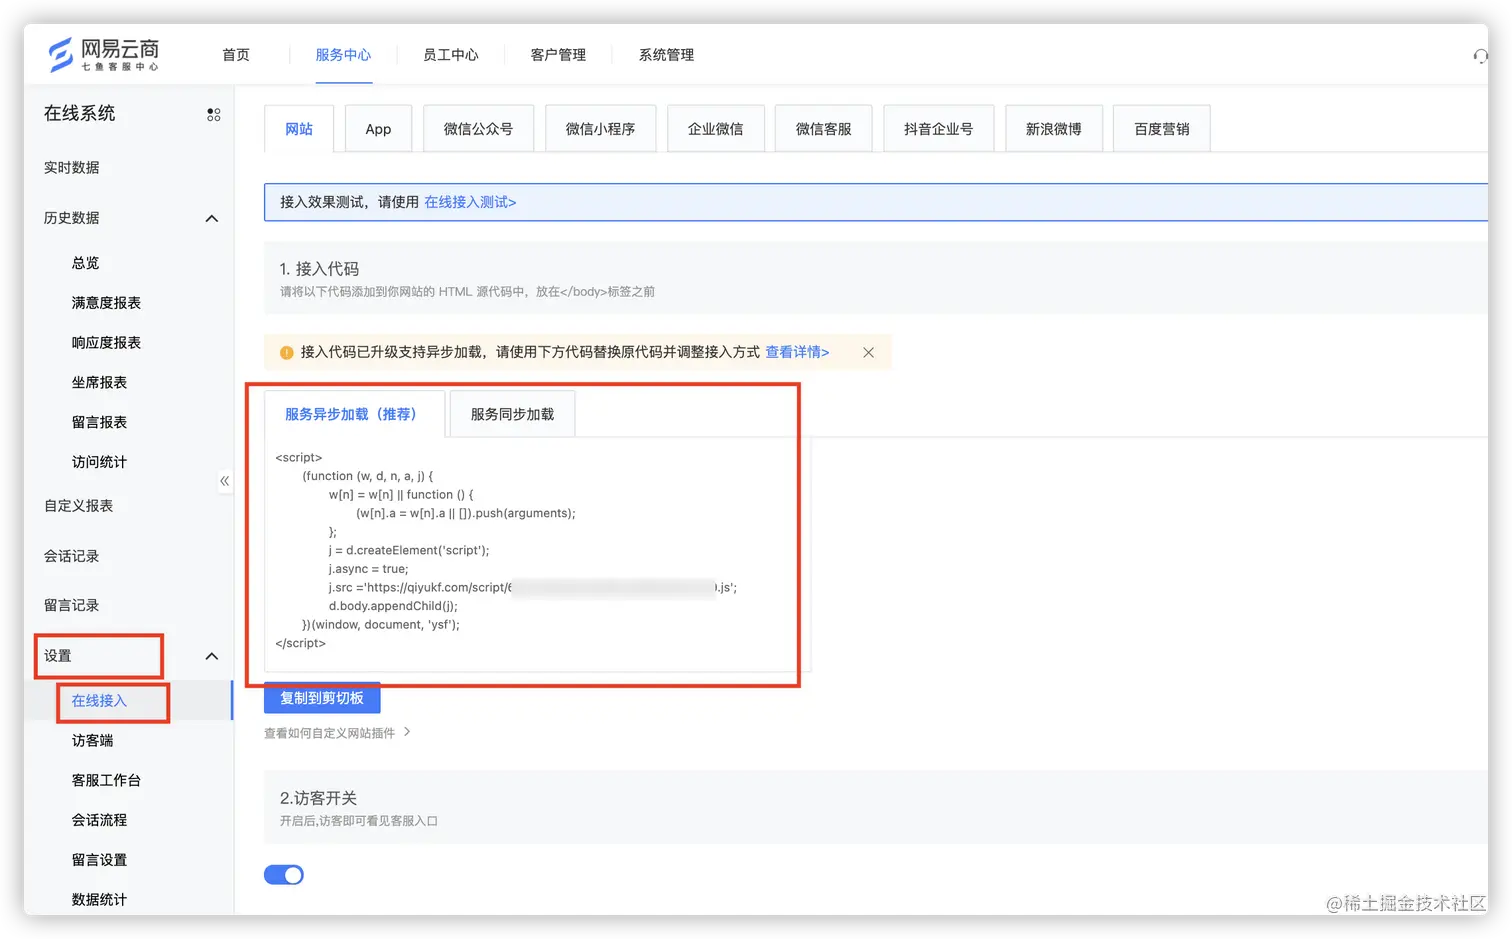Select the 抖音企业号 tab
Image resolution: width=1512 pixels, height=939 pixels.
(x=938, y=129)
